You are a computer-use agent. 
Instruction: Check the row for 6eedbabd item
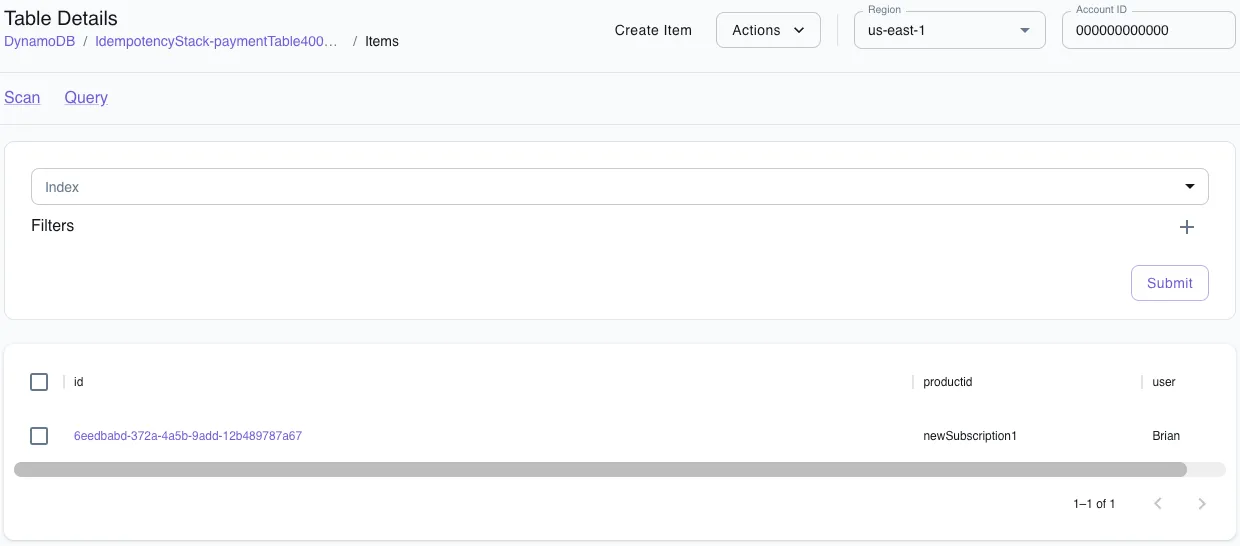(39, 436)
